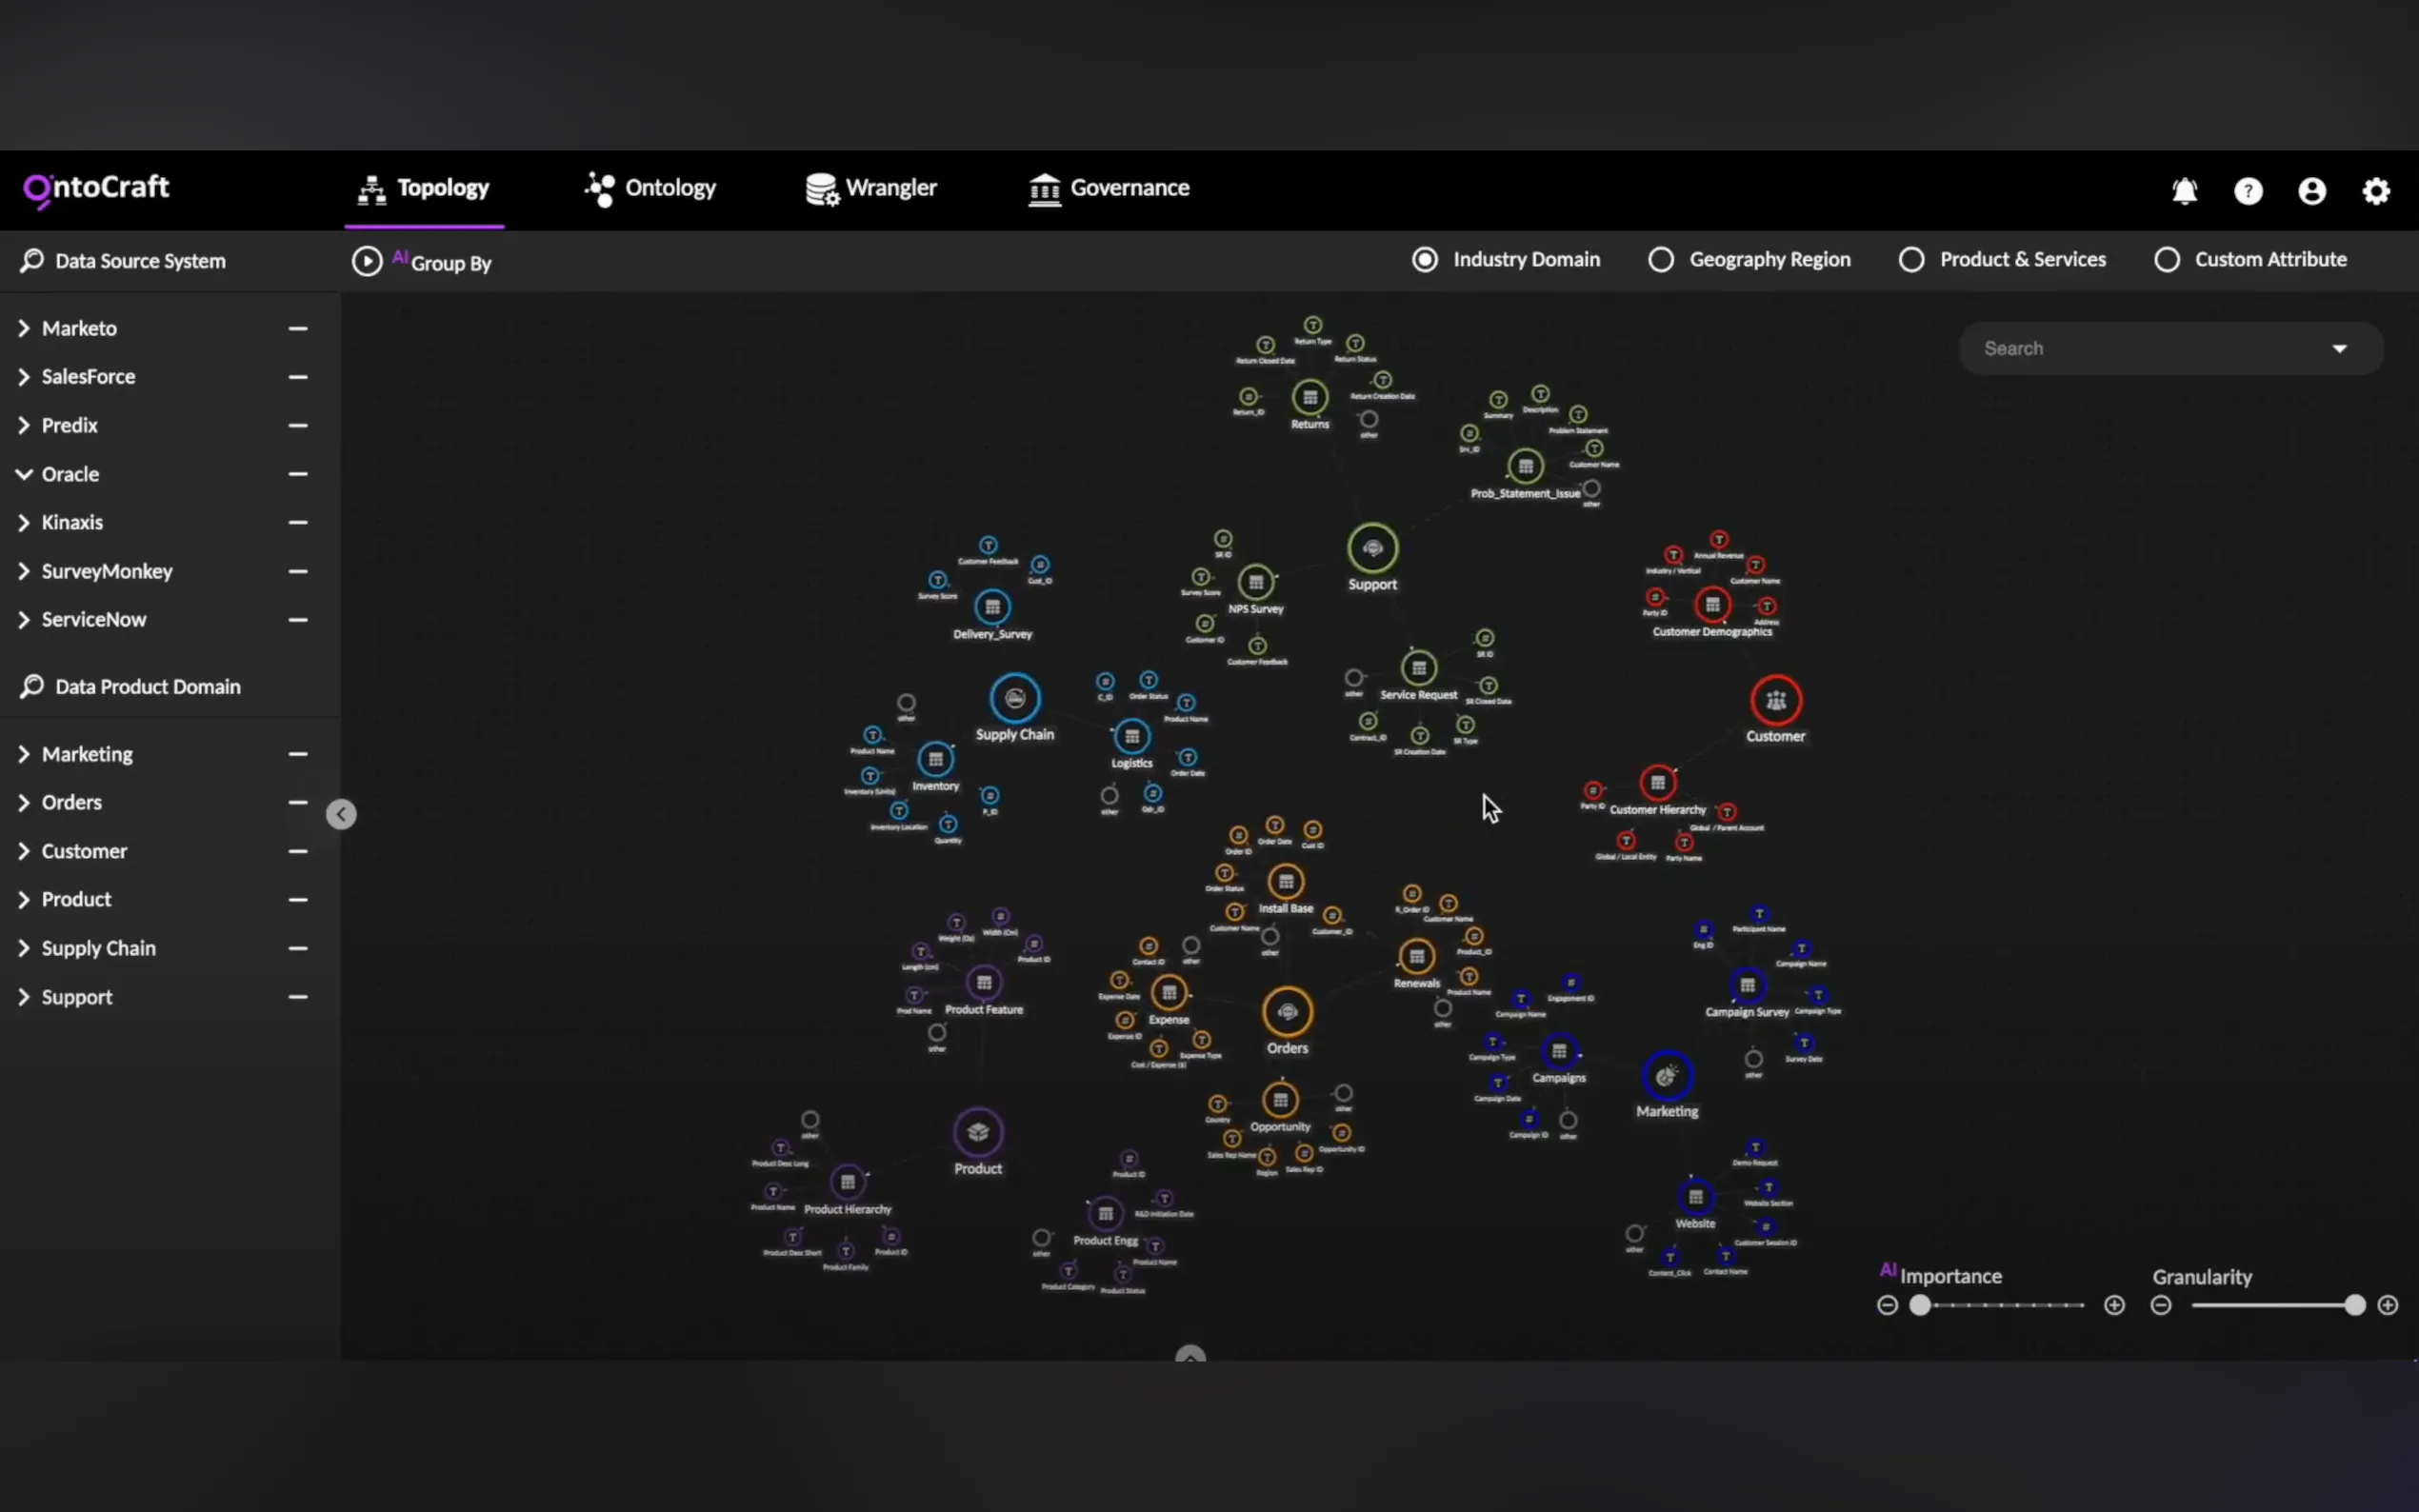Click the minus button next to SalesForce

pos(298,377)
